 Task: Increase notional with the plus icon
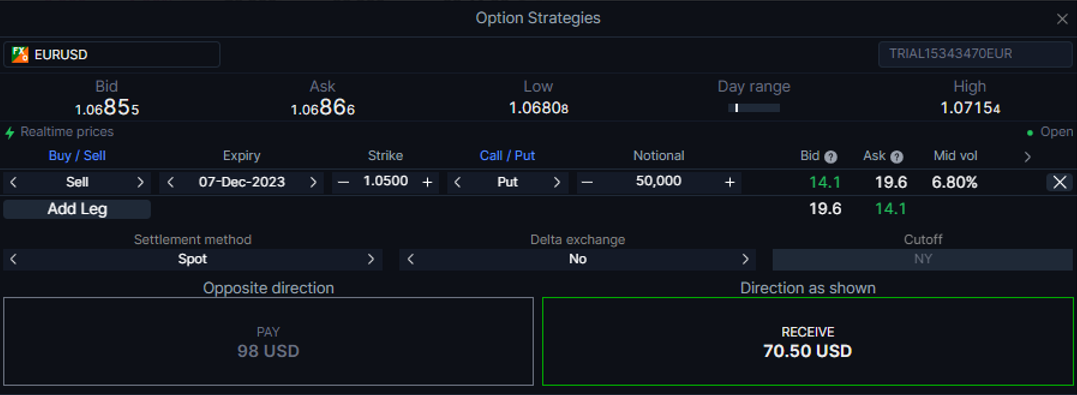point(729,182)
